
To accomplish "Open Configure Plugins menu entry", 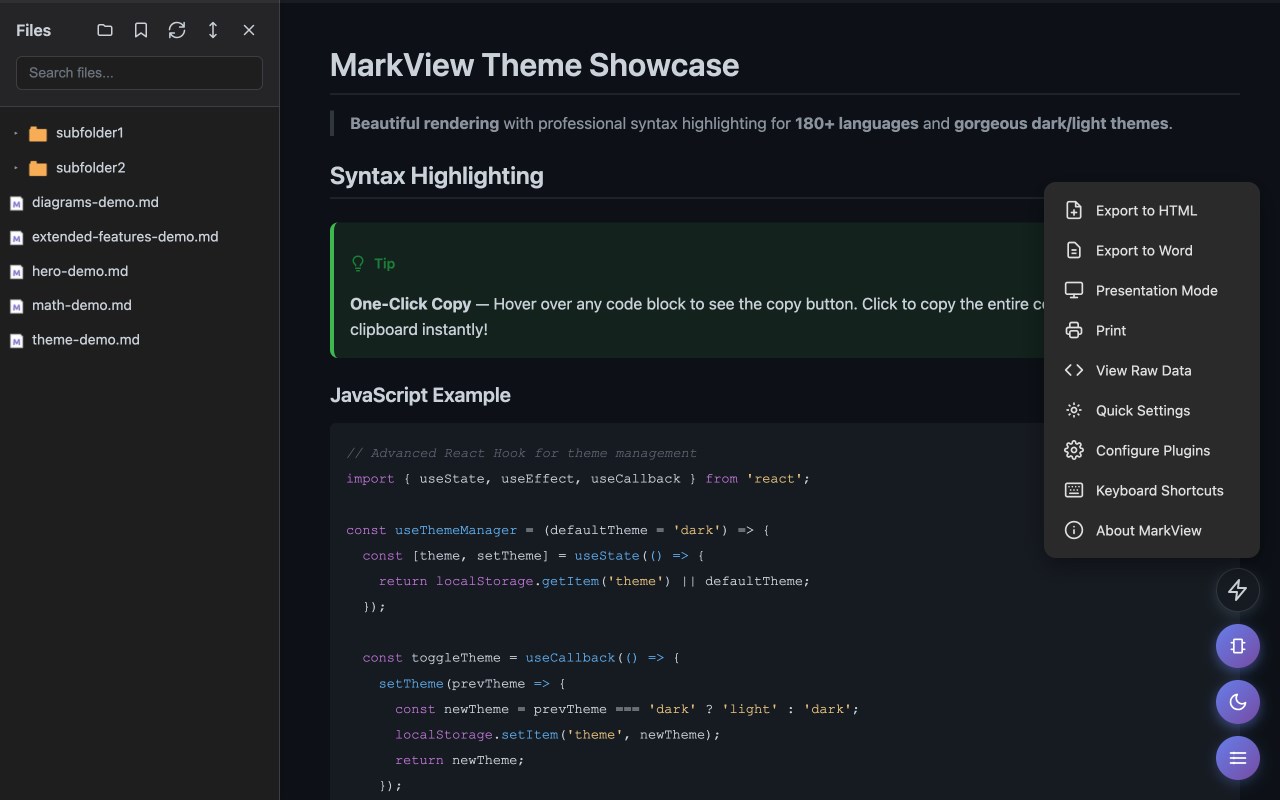I will click(x=1151, y=450).
